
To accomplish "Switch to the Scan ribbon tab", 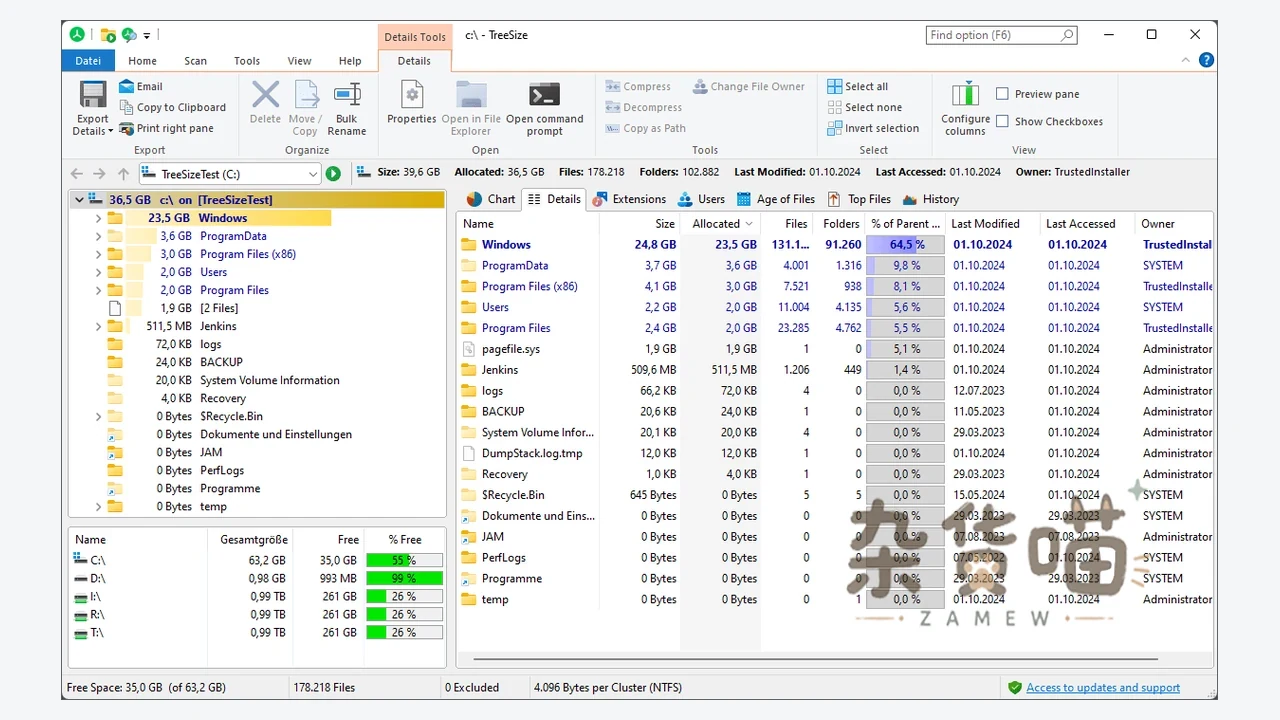I will pyautogui.click(x=195, y=61).
